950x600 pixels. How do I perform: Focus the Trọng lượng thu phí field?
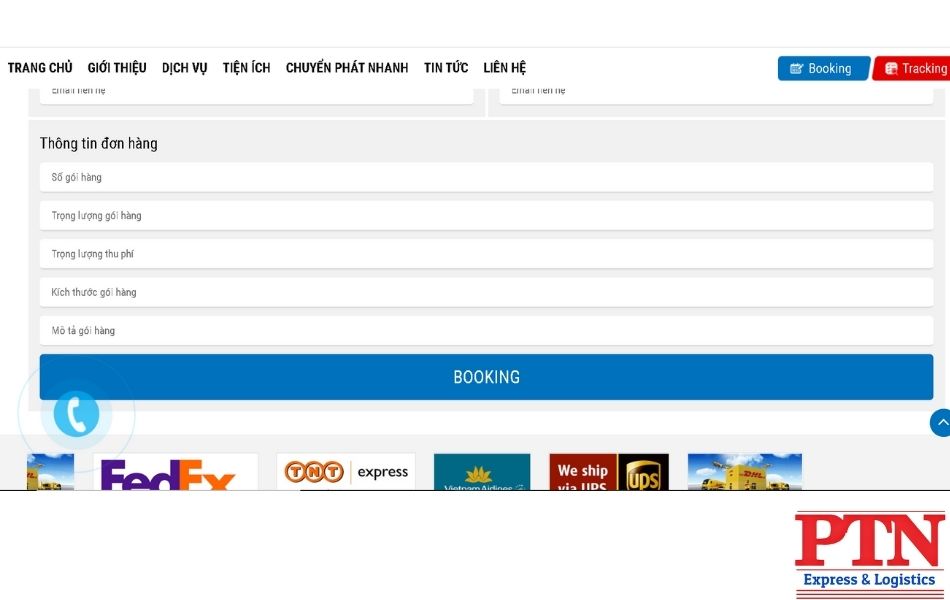pos(487,254)
